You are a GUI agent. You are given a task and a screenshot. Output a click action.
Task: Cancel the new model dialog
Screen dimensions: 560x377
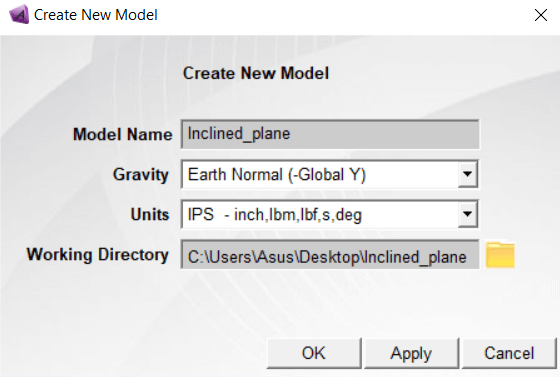(x=509, y=353)
